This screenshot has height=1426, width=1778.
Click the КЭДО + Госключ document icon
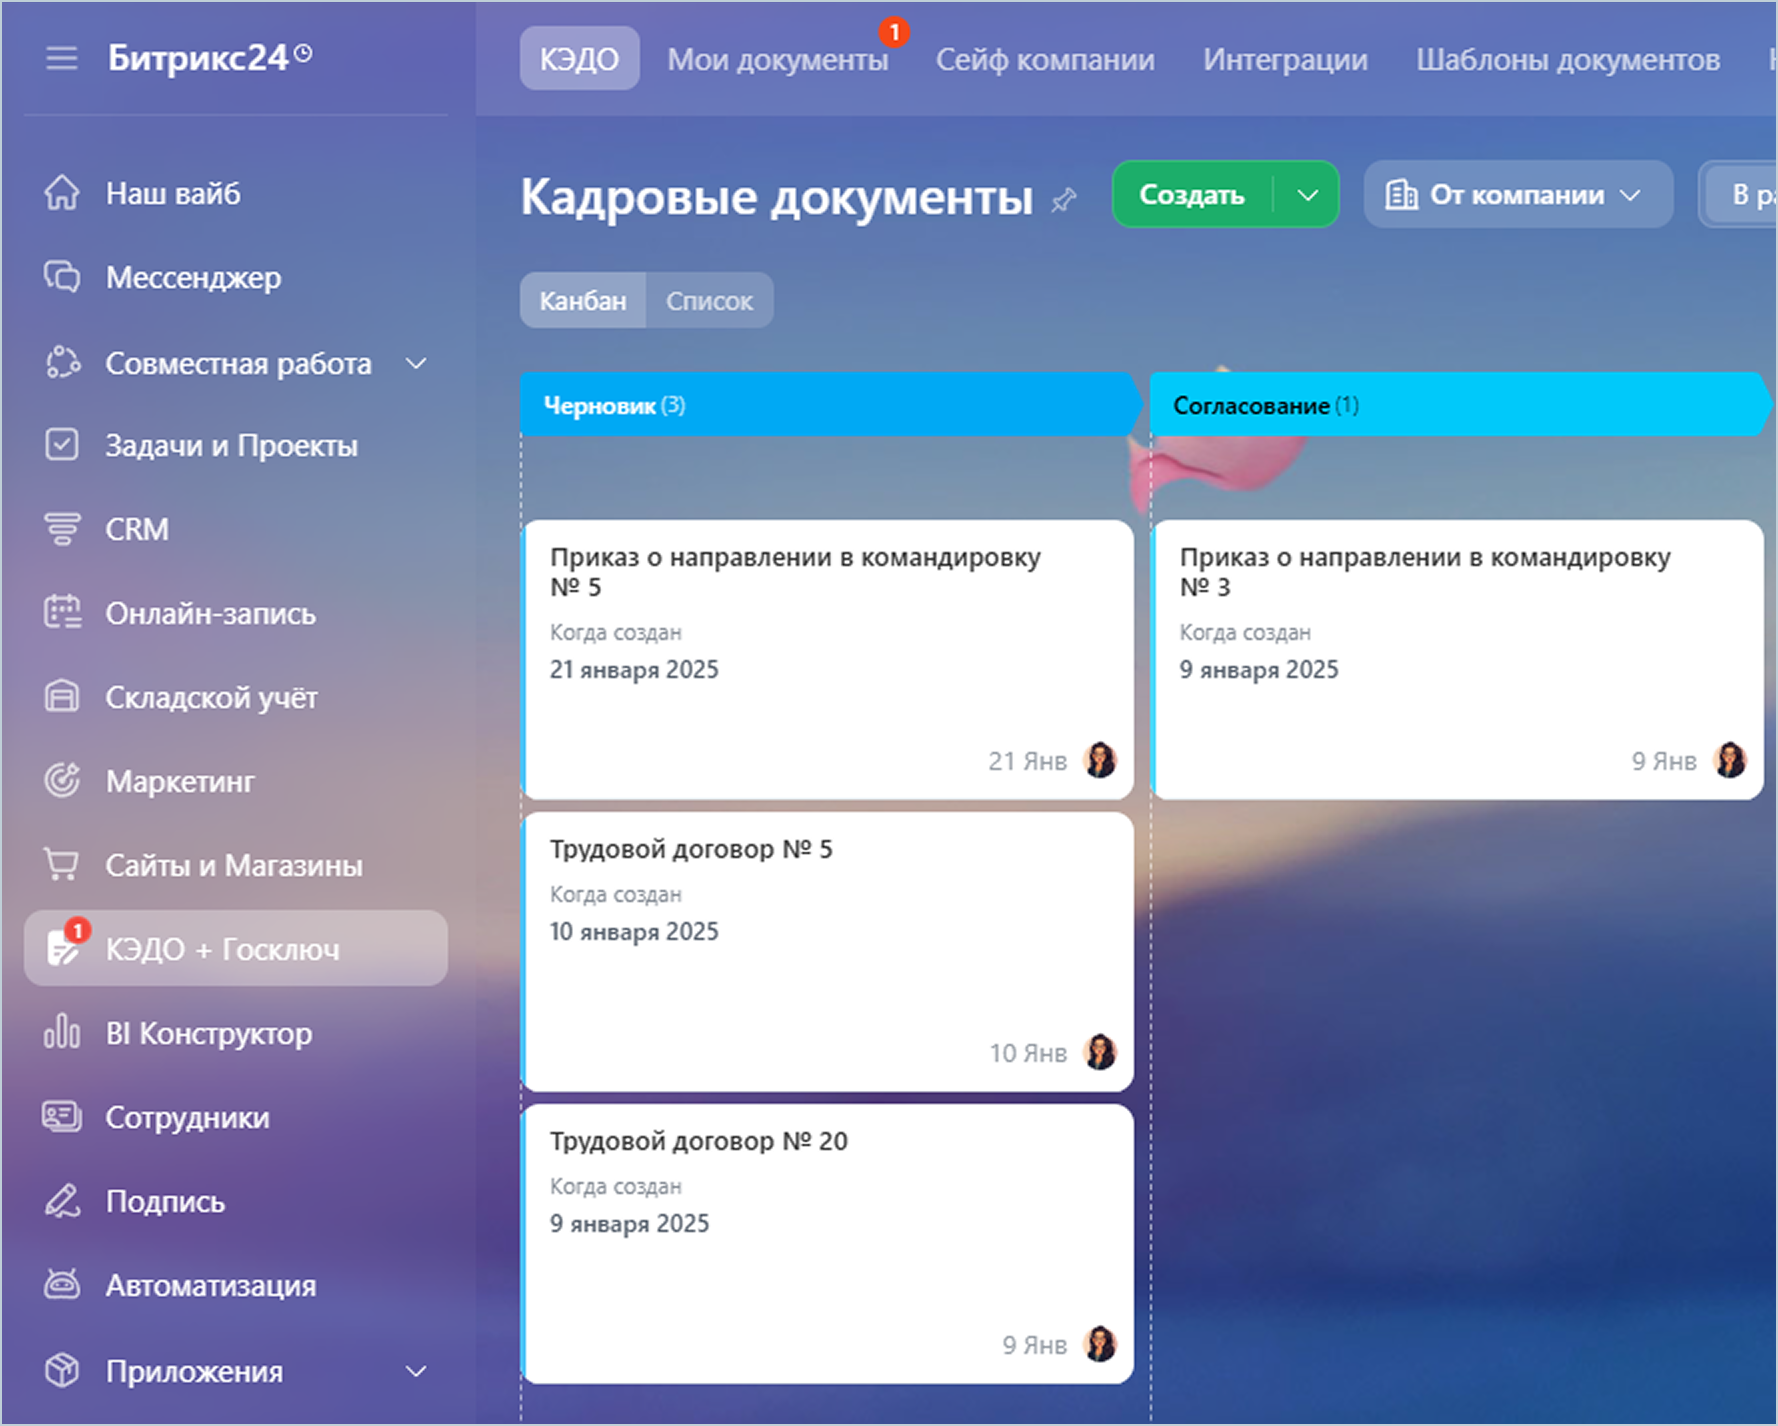click(64, 948)
